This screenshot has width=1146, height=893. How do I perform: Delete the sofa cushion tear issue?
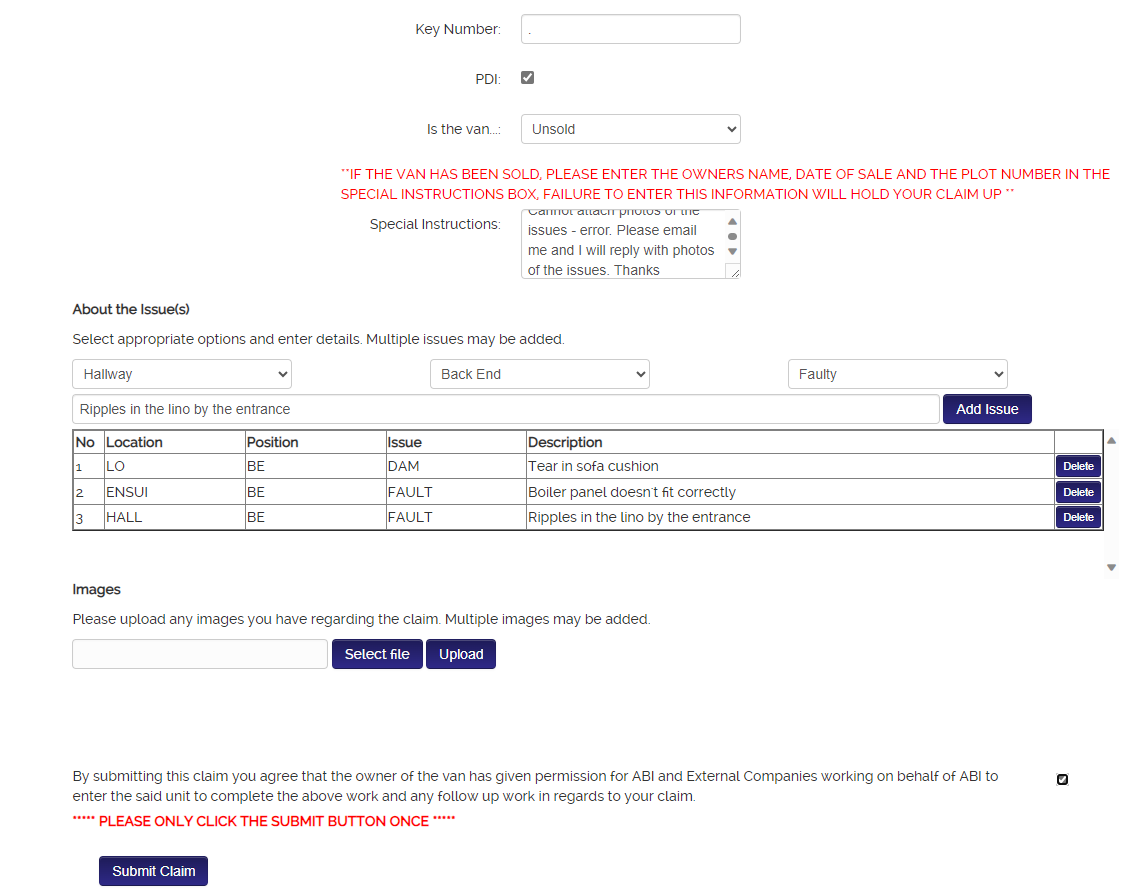click(1078, 466)
